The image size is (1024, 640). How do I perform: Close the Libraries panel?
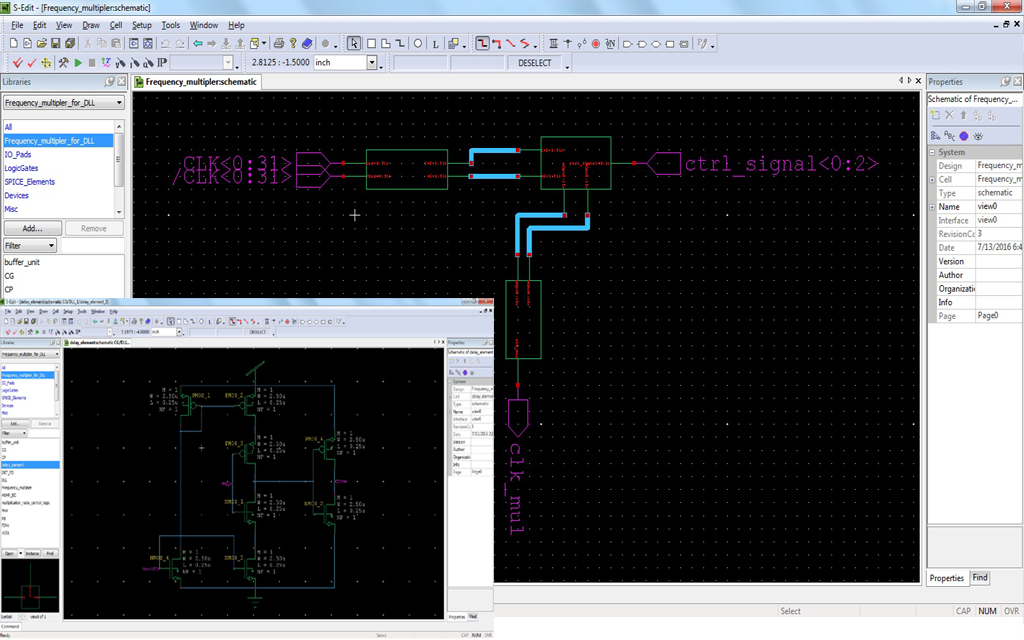121,82
